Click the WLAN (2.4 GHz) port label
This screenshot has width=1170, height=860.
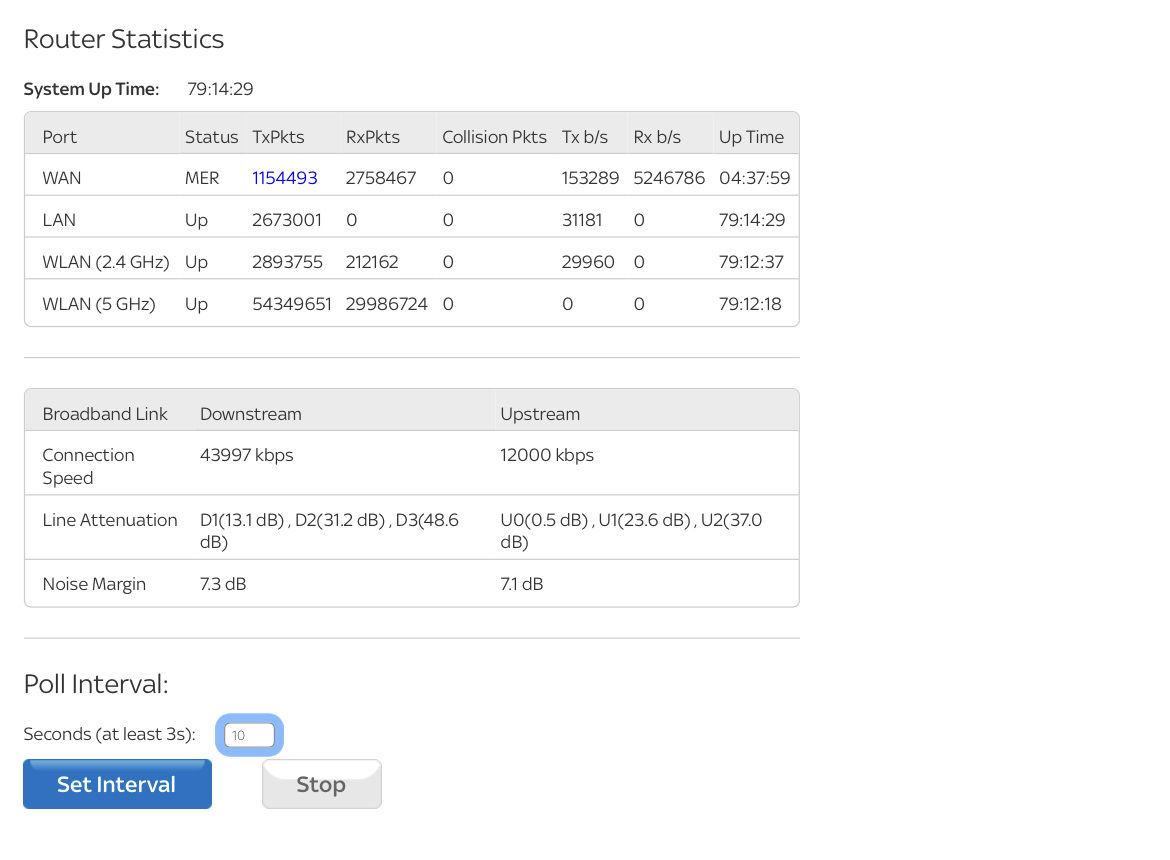[106, 262]
